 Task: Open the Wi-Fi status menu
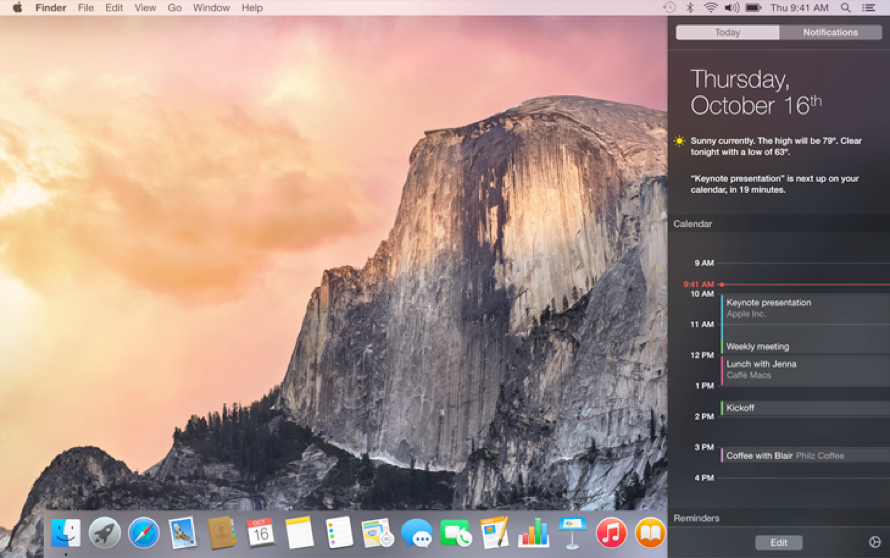(710, 7)
